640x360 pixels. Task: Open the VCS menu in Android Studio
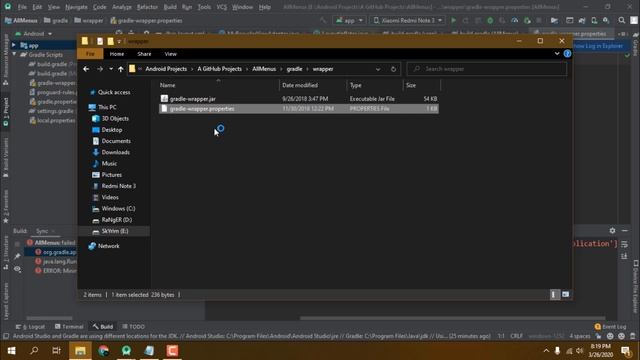222,7
